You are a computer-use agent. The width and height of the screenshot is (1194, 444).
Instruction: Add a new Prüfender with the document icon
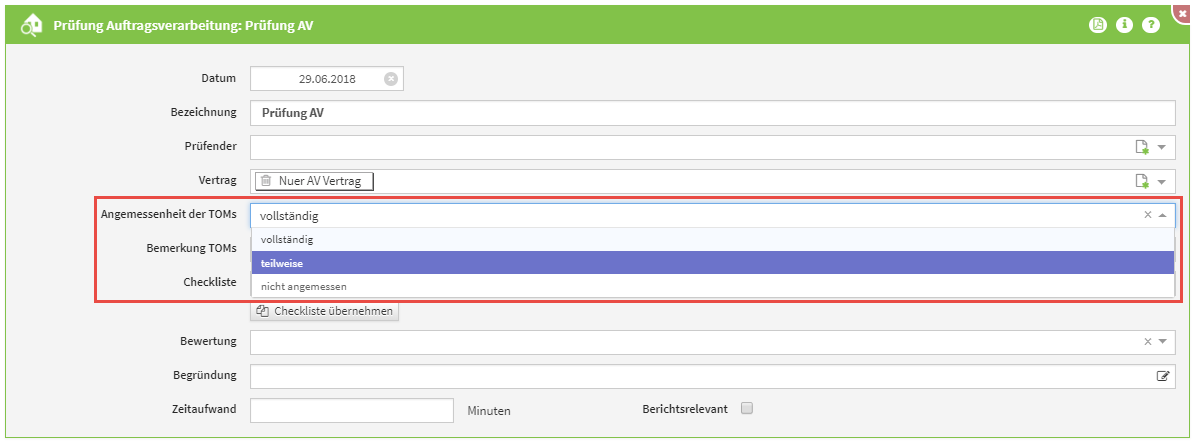[x=1141, y=147]
